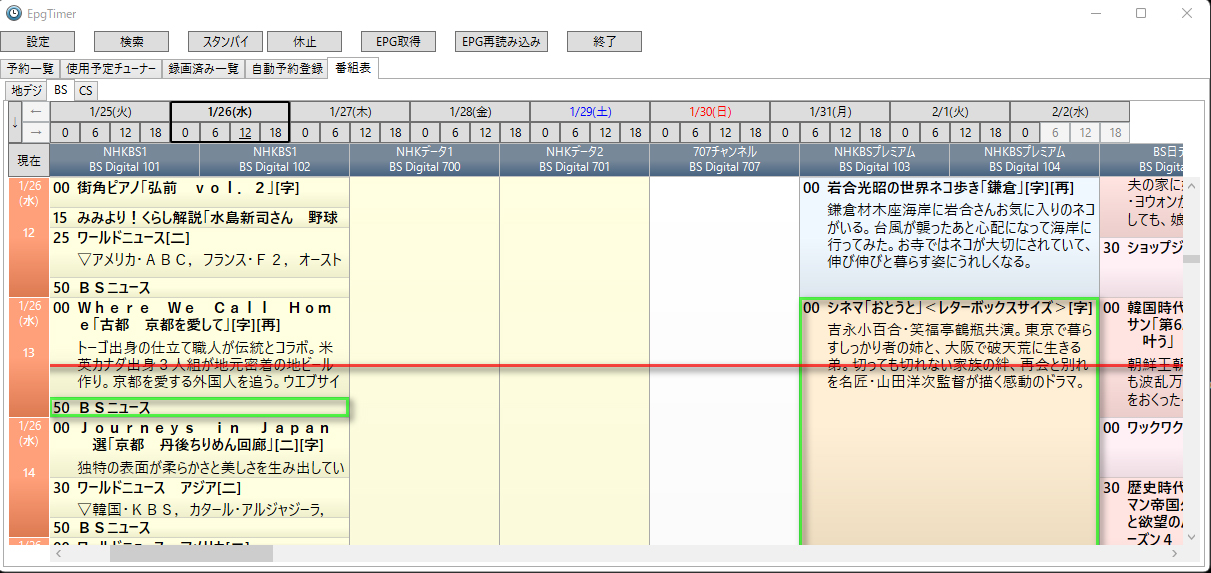Click hour 6 under 1/27(木)
The height and width of the screenshot is (573, 1211).
tap(335, 132)
